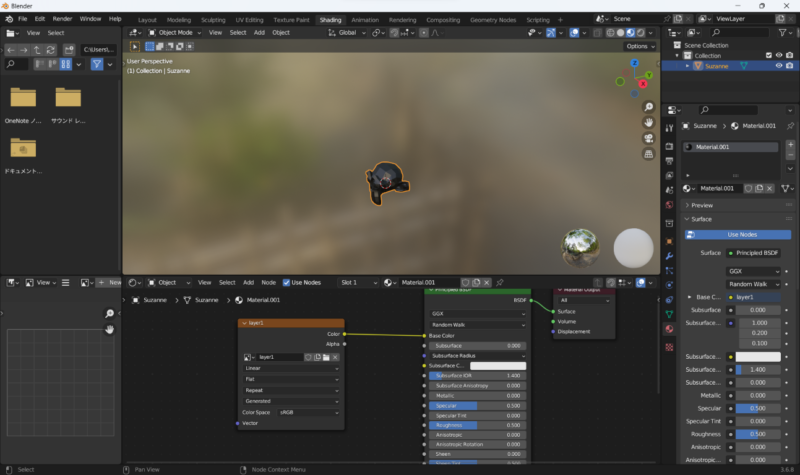Image resolution: width=800 pixels, height=475 pixels.
Task: Open the Object Data properties tab
Action: tap(669, 314)
